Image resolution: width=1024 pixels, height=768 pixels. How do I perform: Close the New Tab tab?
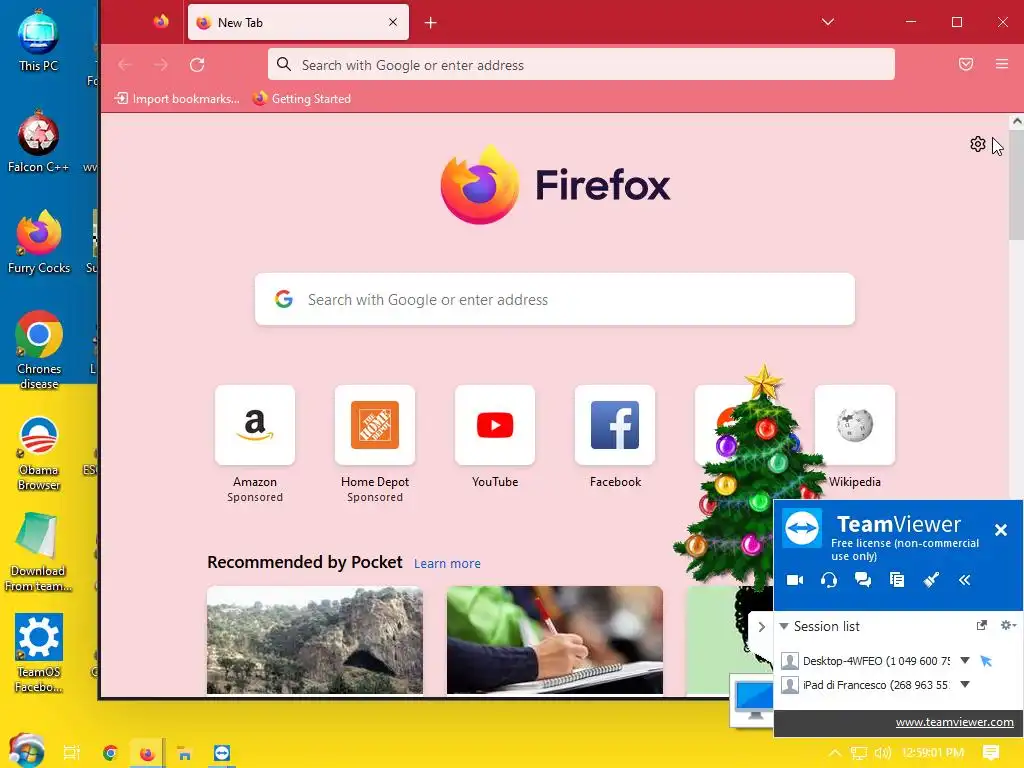[393, 22]
